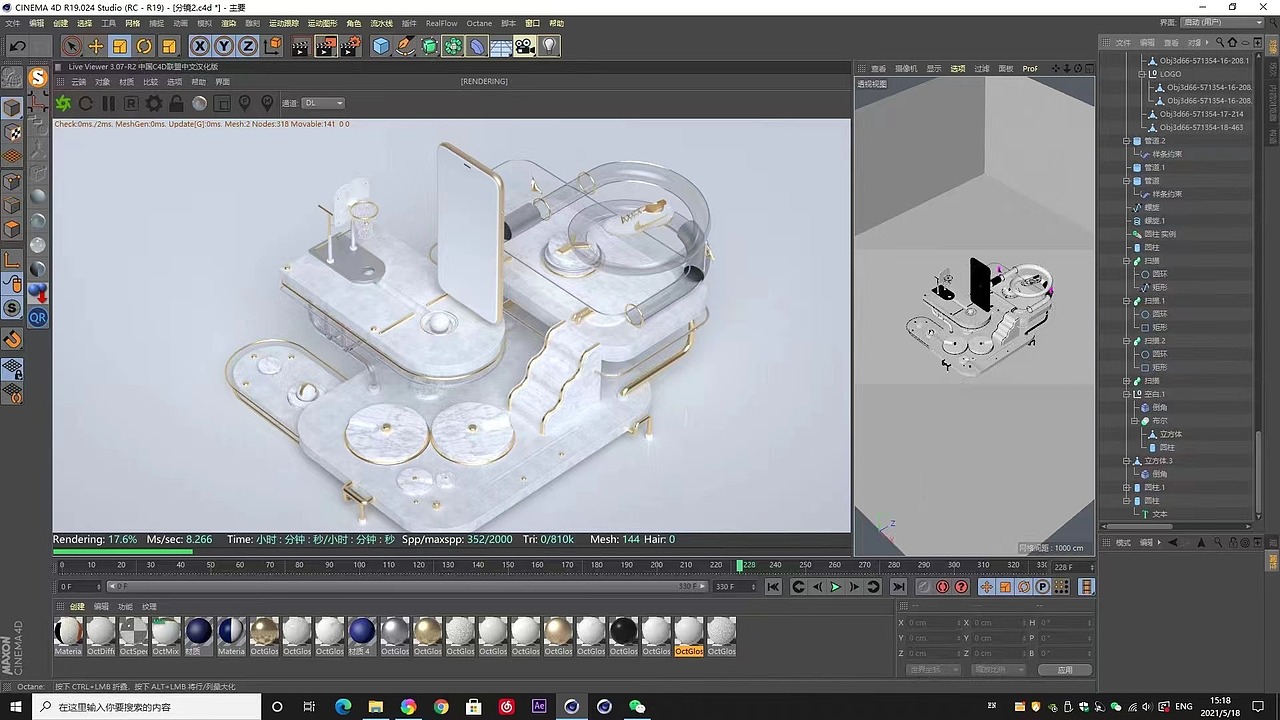Open the Live Viewer 选项 menu
Viewport: 1280px width, 720px height.
point(175,82)
